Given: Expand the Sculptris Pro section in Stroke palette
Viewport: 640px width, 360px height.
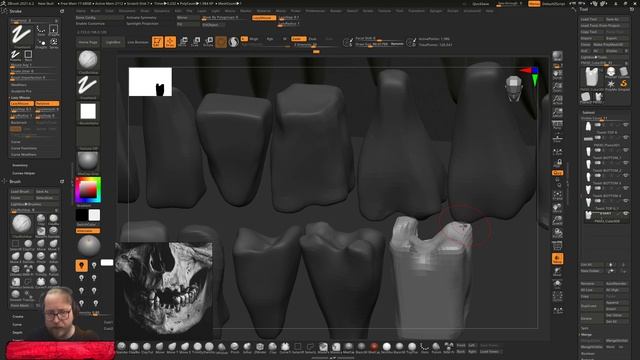Looking at the screenshot, I should [21, 91].
